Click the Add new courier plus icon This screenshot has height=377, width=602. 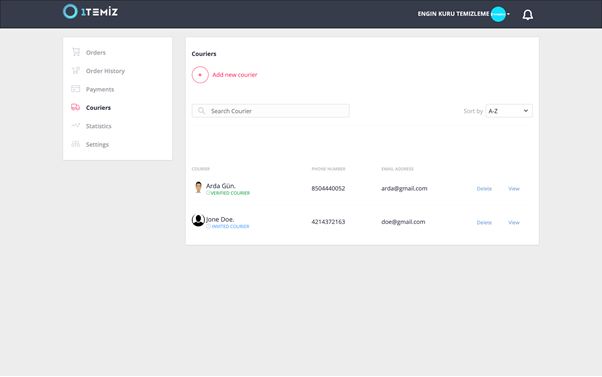[x=200, y=75]
